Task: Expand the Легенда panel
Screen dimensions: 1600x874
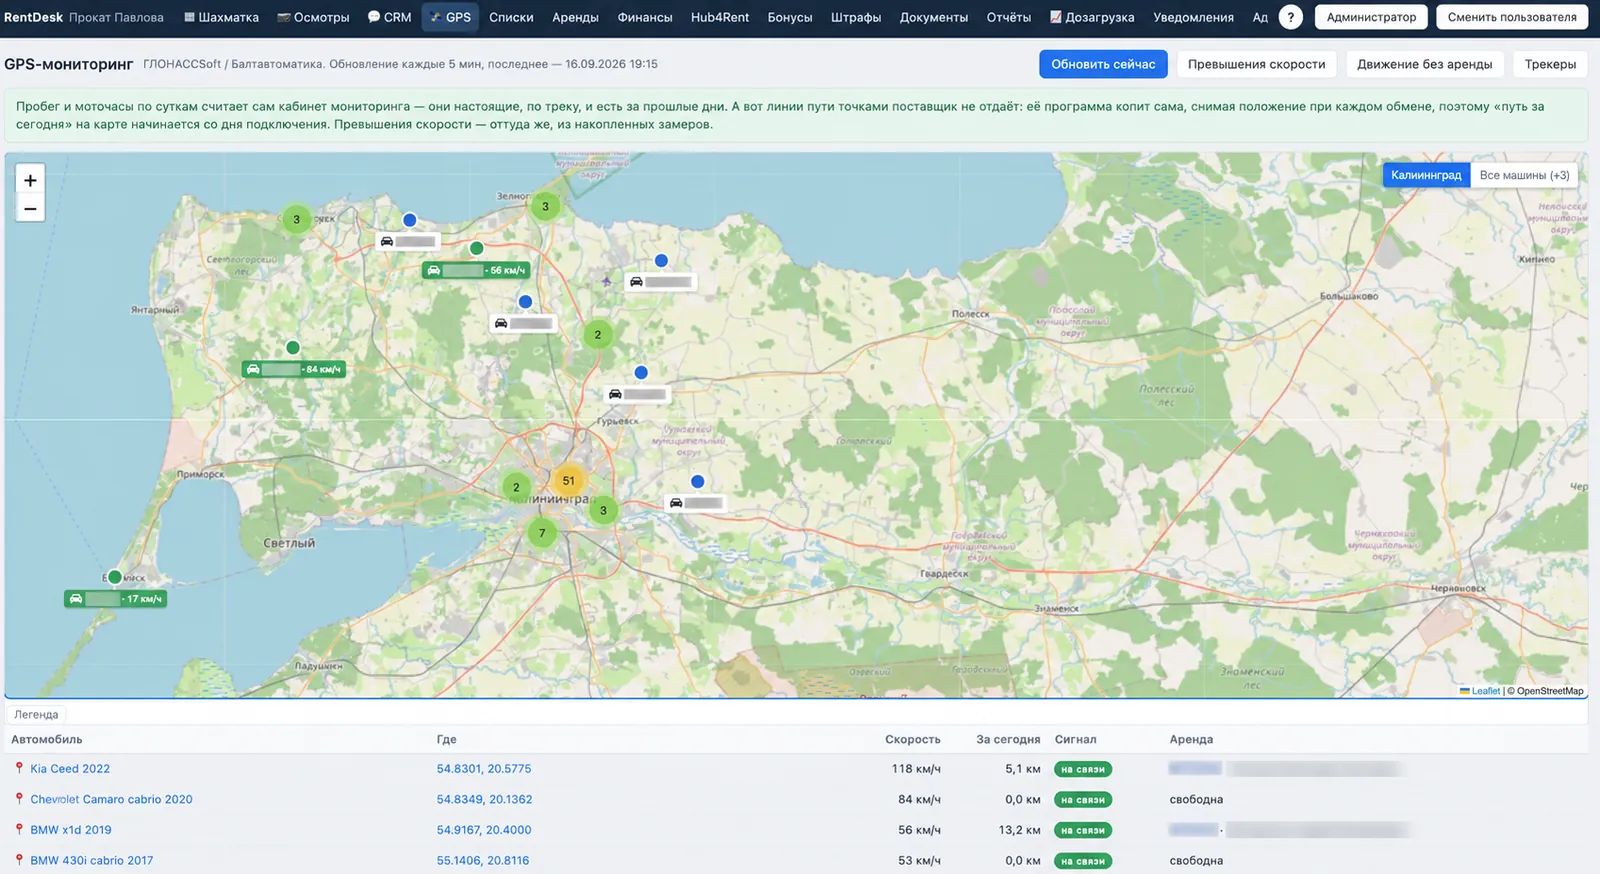Action: [37, 714]
